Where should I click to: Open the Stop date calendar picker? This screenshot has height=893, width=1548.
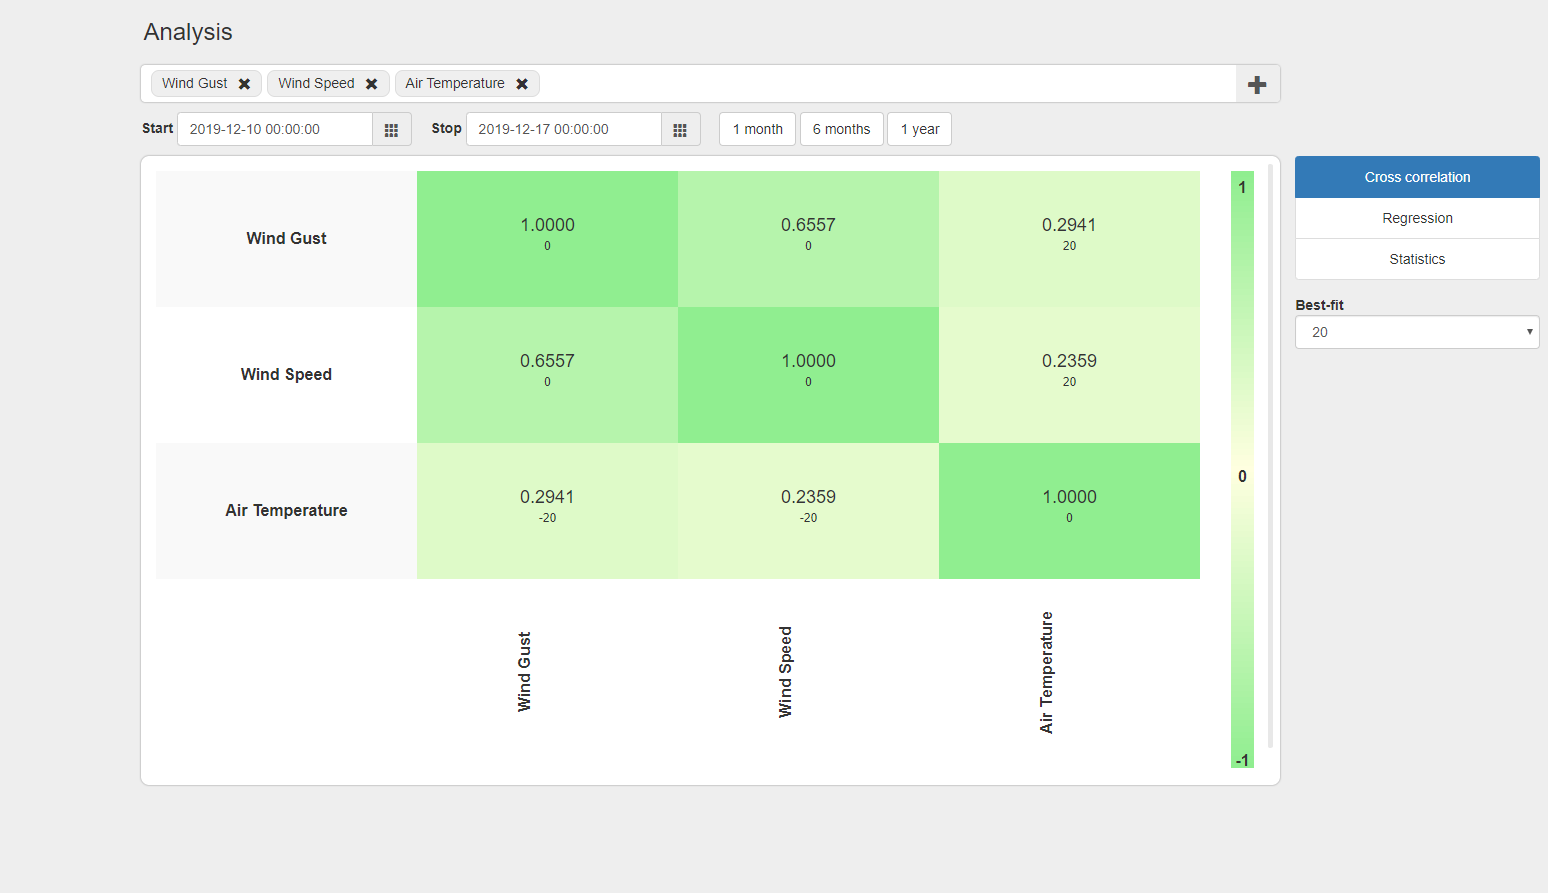(x=680, y=129)
